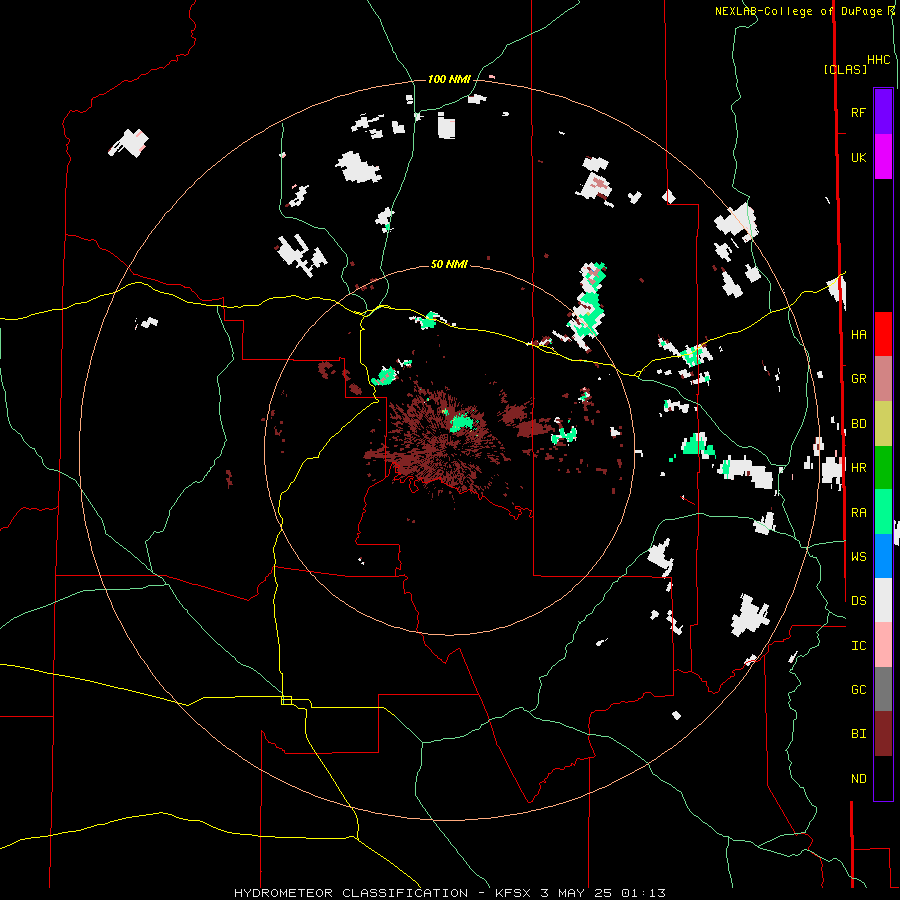Pick the dark green HR legend swatch
This screenshot has height=900, width=900.
click(x=883, y=468)
